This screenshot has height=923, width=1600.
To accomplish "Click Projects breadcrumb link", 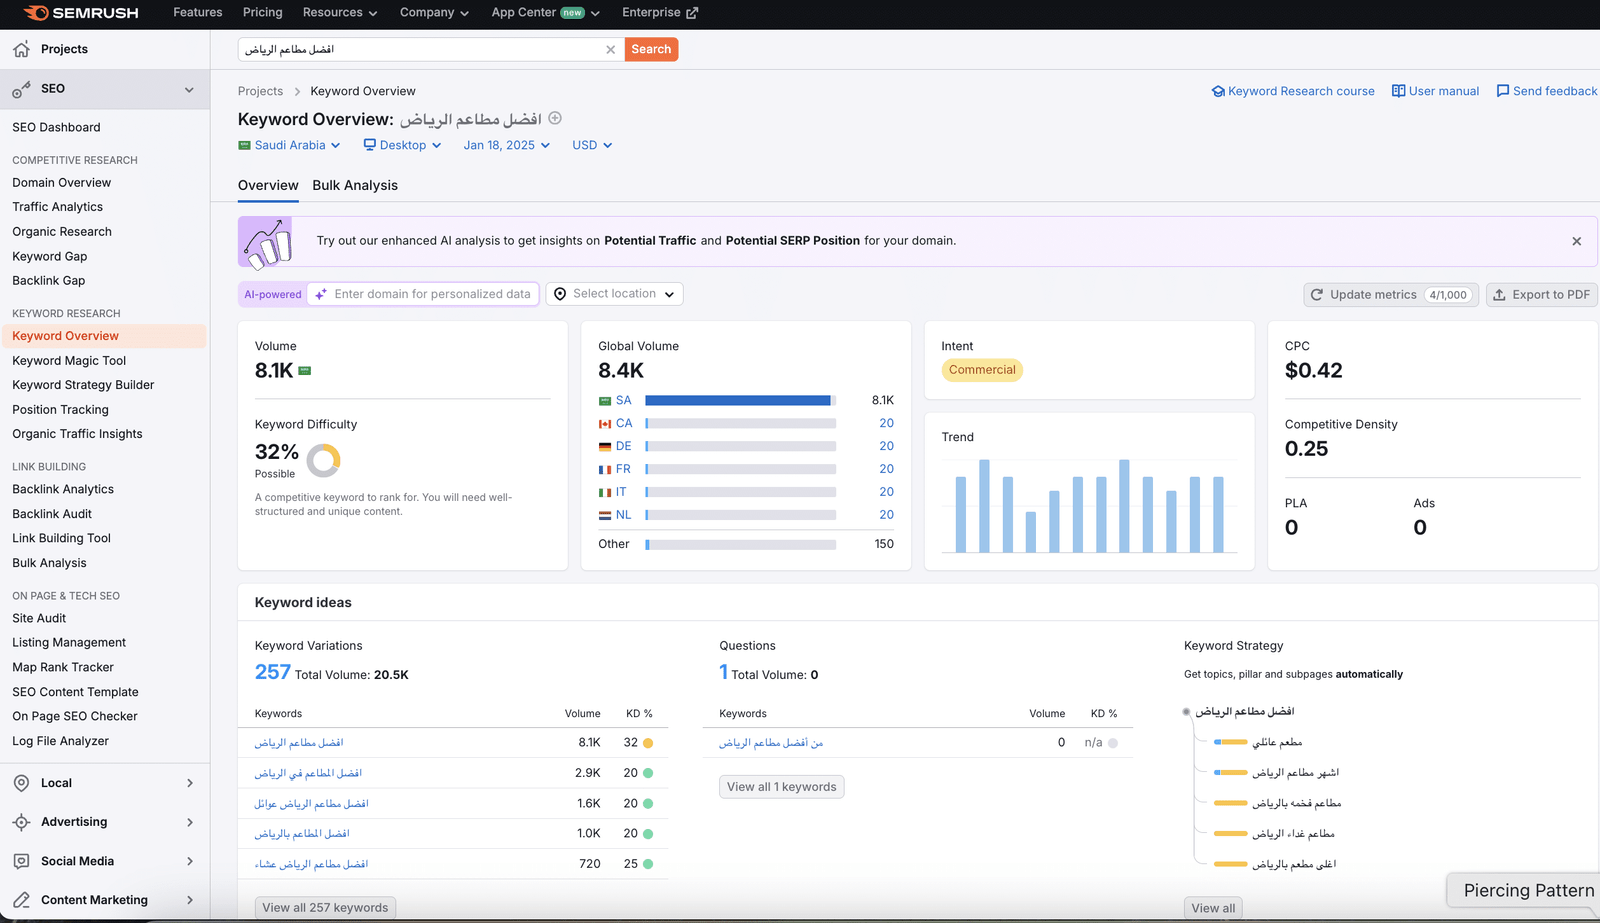I will 260,91.
